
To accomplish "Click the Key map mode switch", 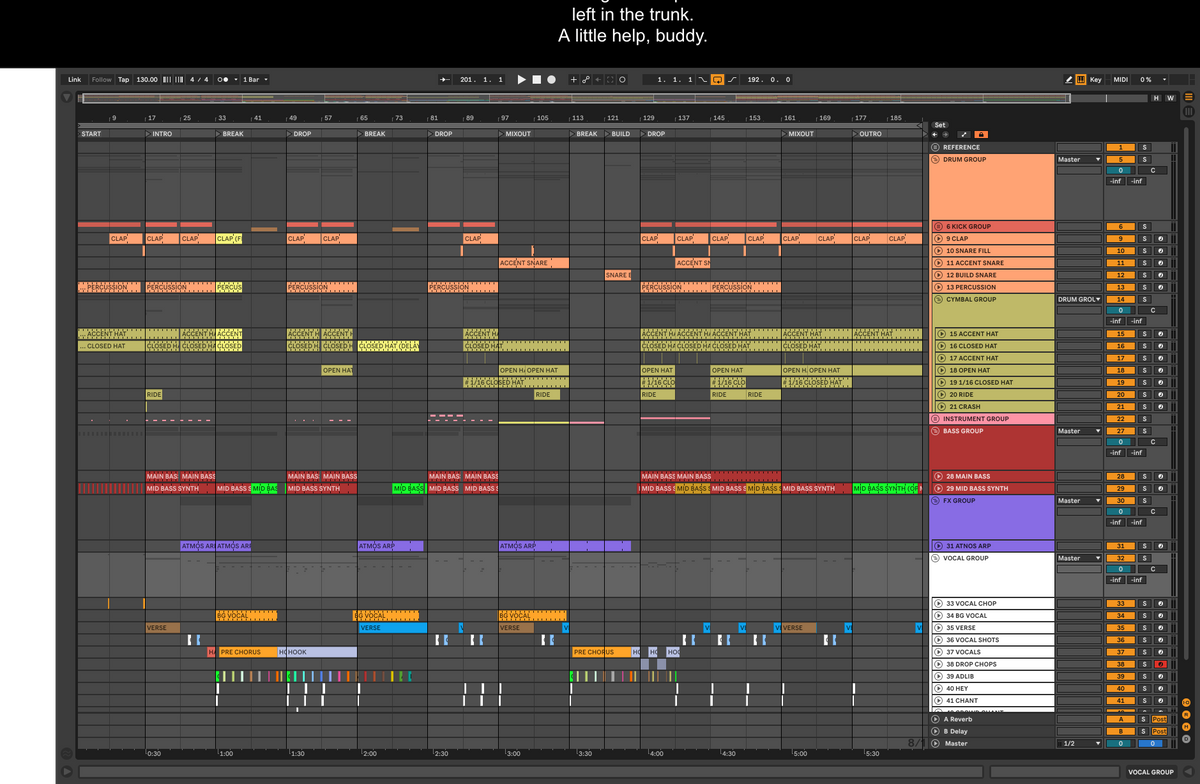I will pyautogui.click(x=1096, y=79).
